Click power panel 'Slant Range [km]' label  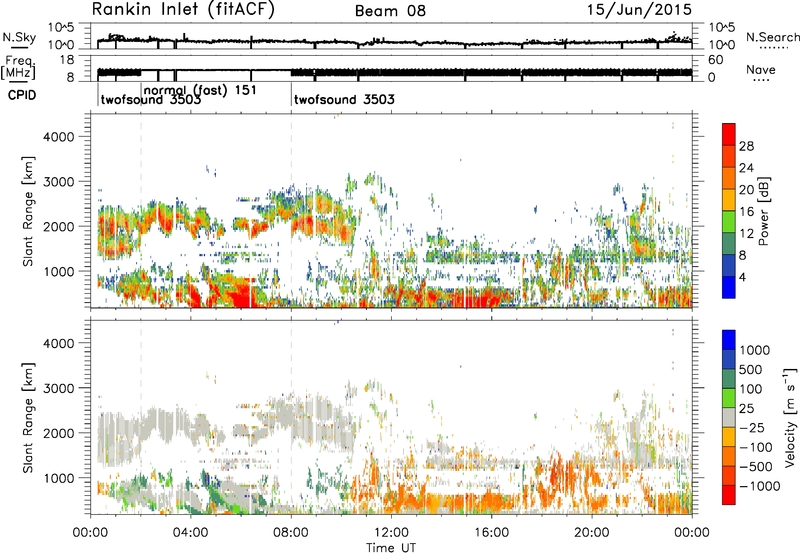pos(28,211)
